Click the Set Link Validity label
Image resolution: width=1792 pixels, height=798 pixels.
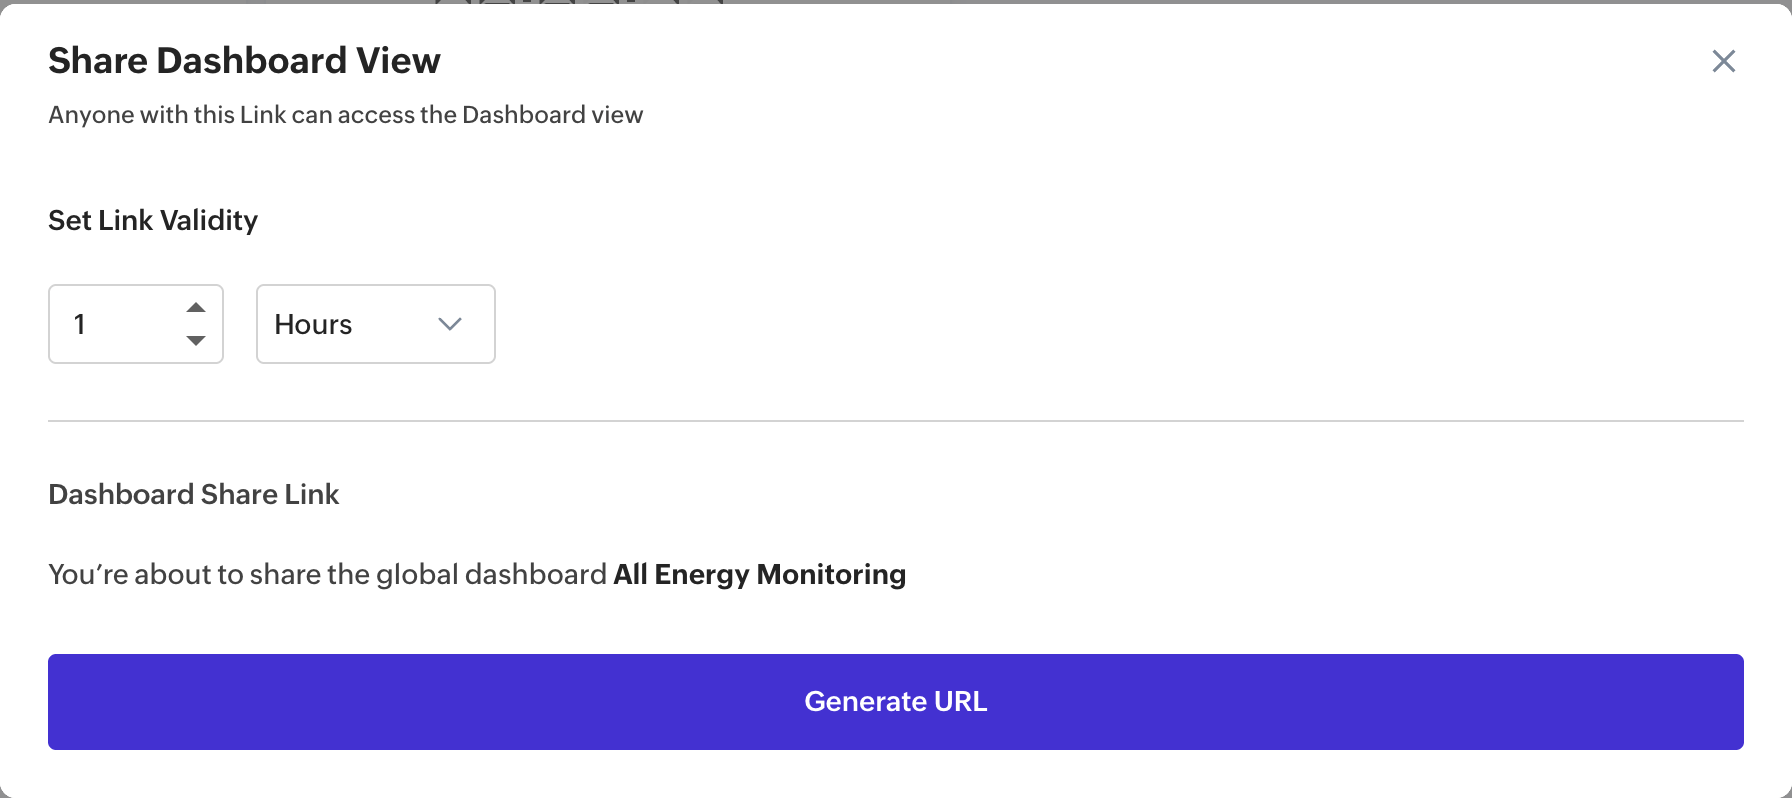click(x=153, y=220)
